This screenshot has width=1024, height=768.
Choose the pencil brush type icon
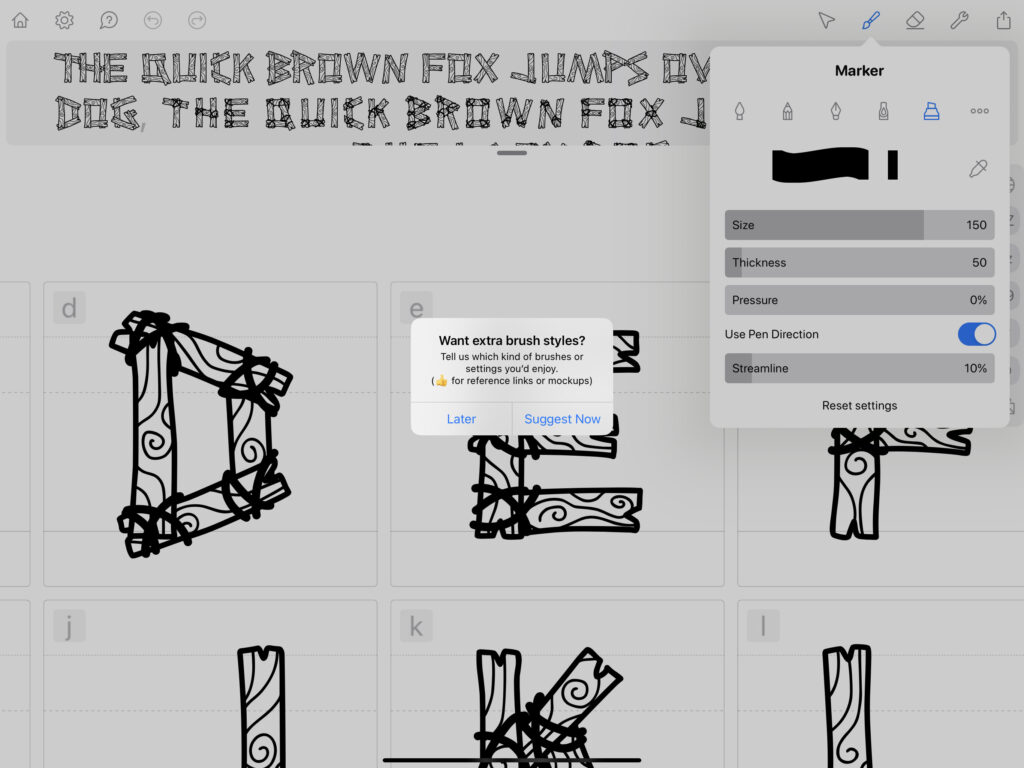(787, 111)
